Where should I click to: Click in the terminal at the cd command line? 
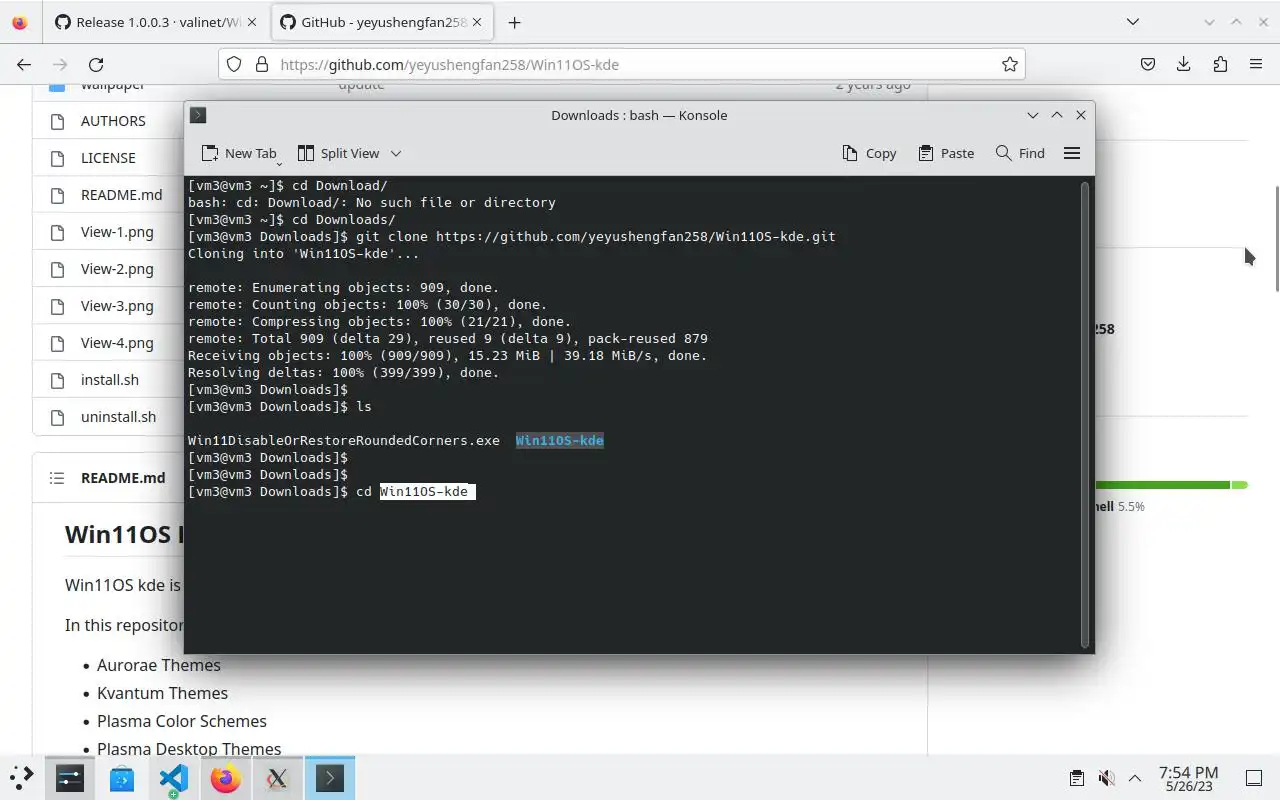331,491
